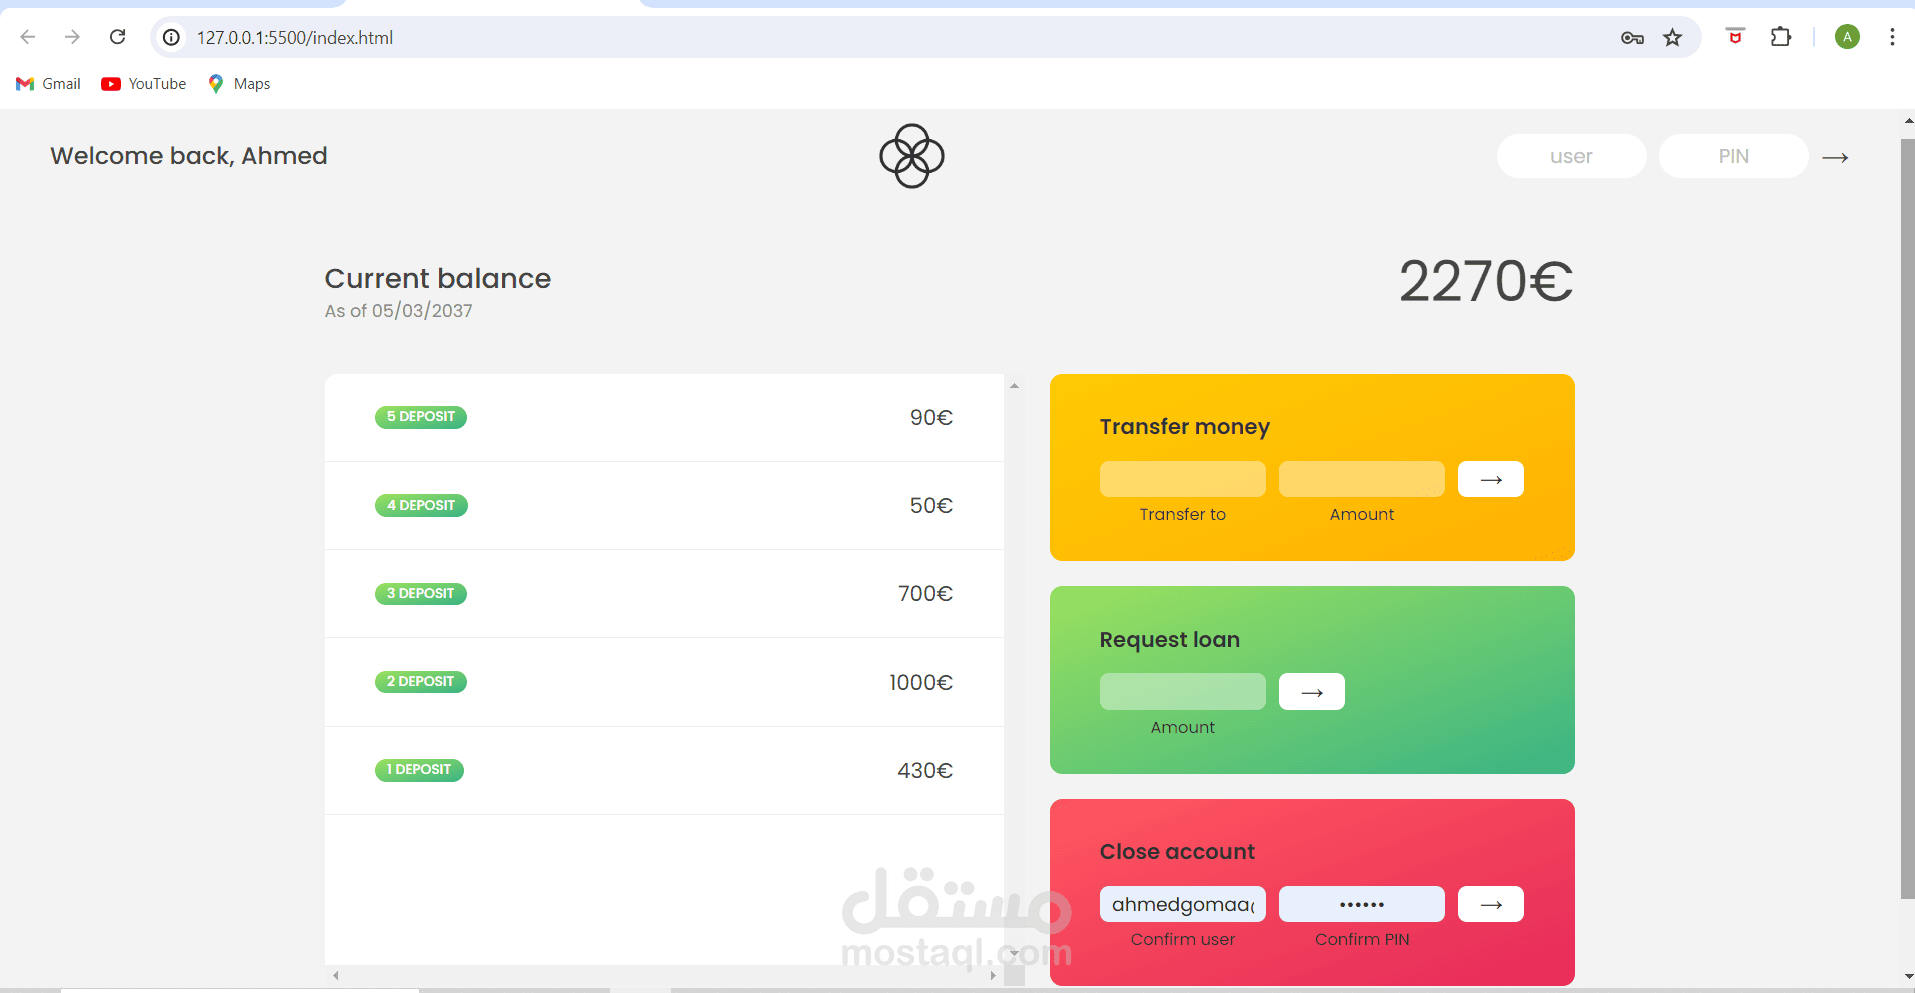1915x993 pixels.
Task: Open the Gmail bookmark
Action: pyautogui.click(x=48, y=84)
